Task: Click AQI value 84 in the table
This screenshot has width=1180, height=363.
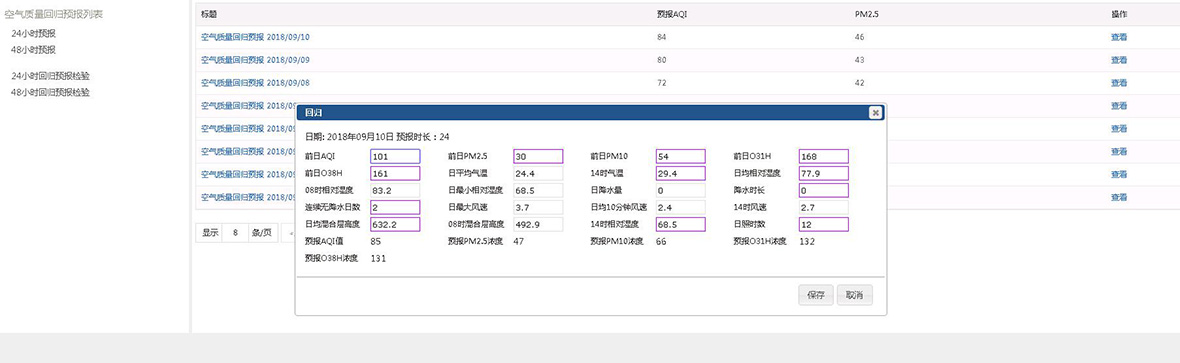Action: click(x=661, y=37)
